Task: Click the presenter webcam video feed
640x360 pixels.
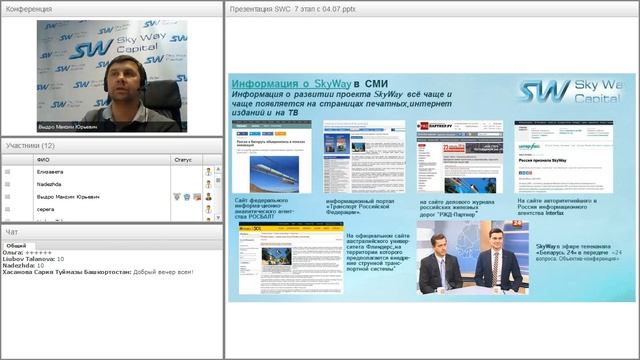Action: pos(112,76)
